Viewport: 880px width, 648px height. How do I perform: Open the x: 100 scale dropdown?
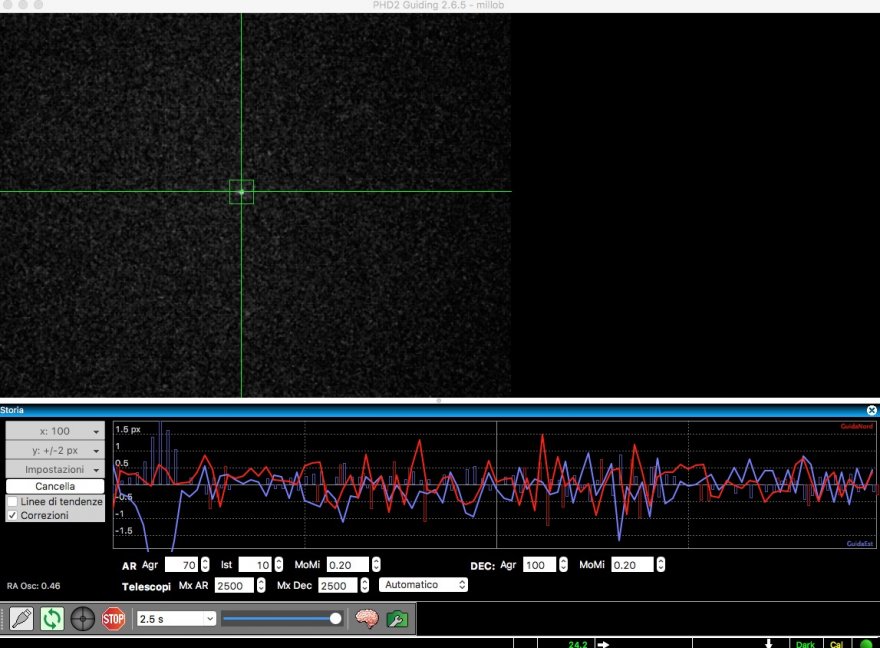(x=55, y=431)
